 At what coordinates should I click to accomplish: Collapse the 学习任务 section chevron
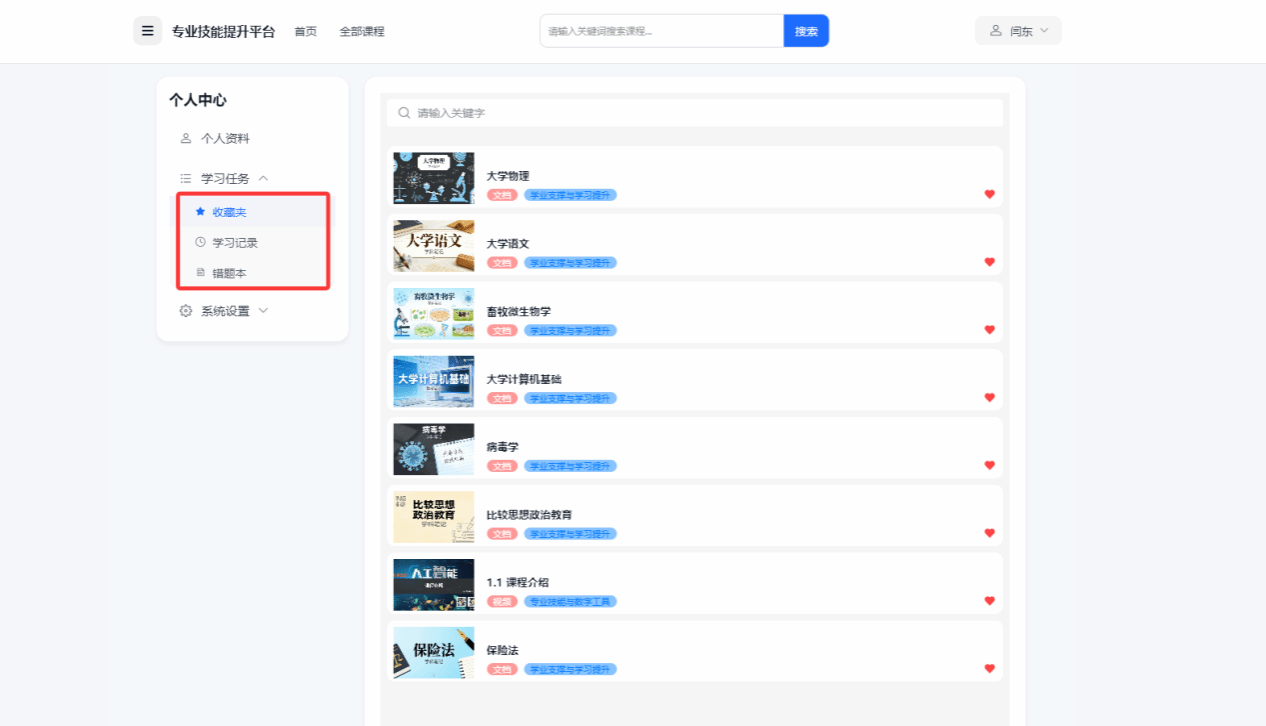(x=263, y=178)
